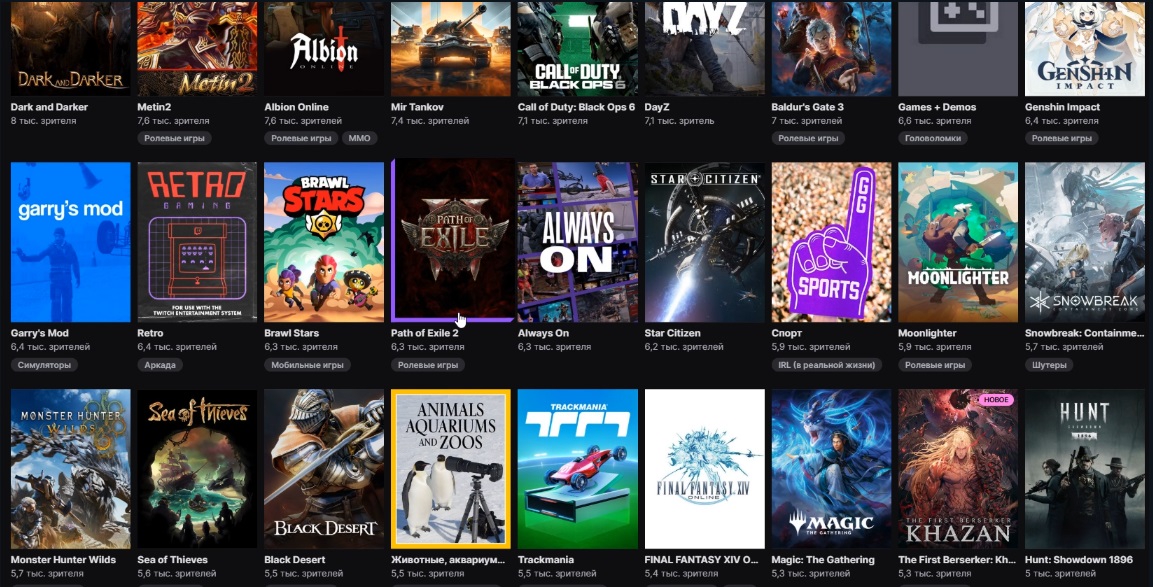Open the Brawl Stars title link
The image size is (1153, 587).
(292, 333)
